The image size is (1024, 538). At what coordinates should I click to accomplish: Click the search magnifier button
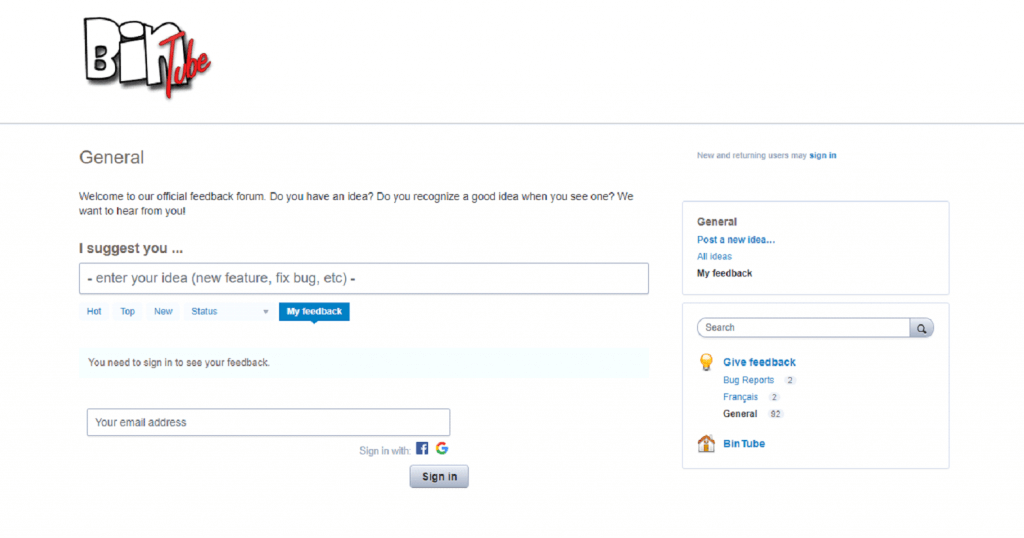[921, 328]
